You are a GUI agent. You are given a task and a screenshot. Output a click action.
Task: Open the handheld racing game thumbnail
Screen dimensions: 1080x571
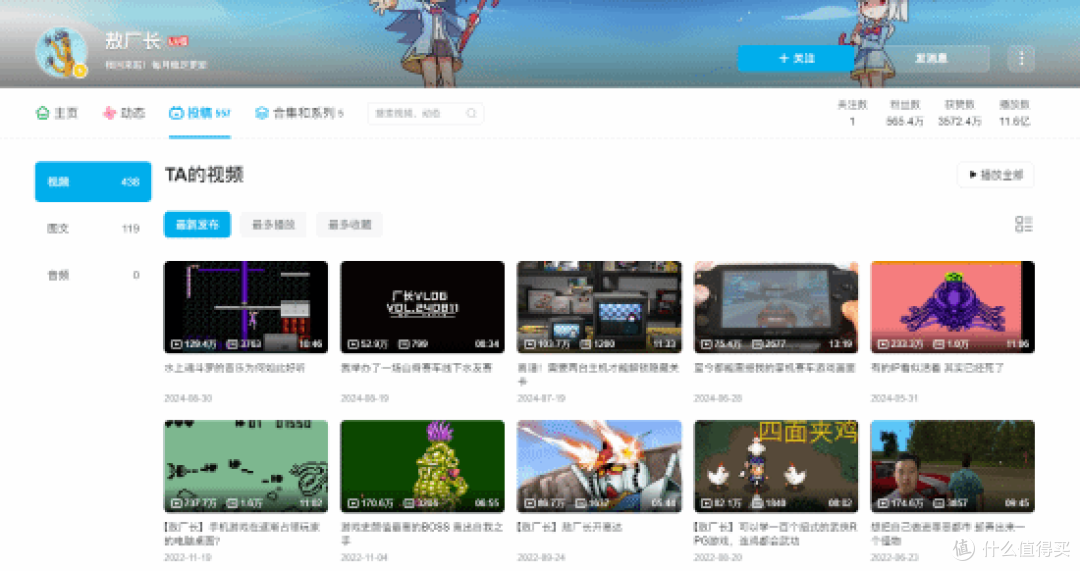[x=776, y=307]
